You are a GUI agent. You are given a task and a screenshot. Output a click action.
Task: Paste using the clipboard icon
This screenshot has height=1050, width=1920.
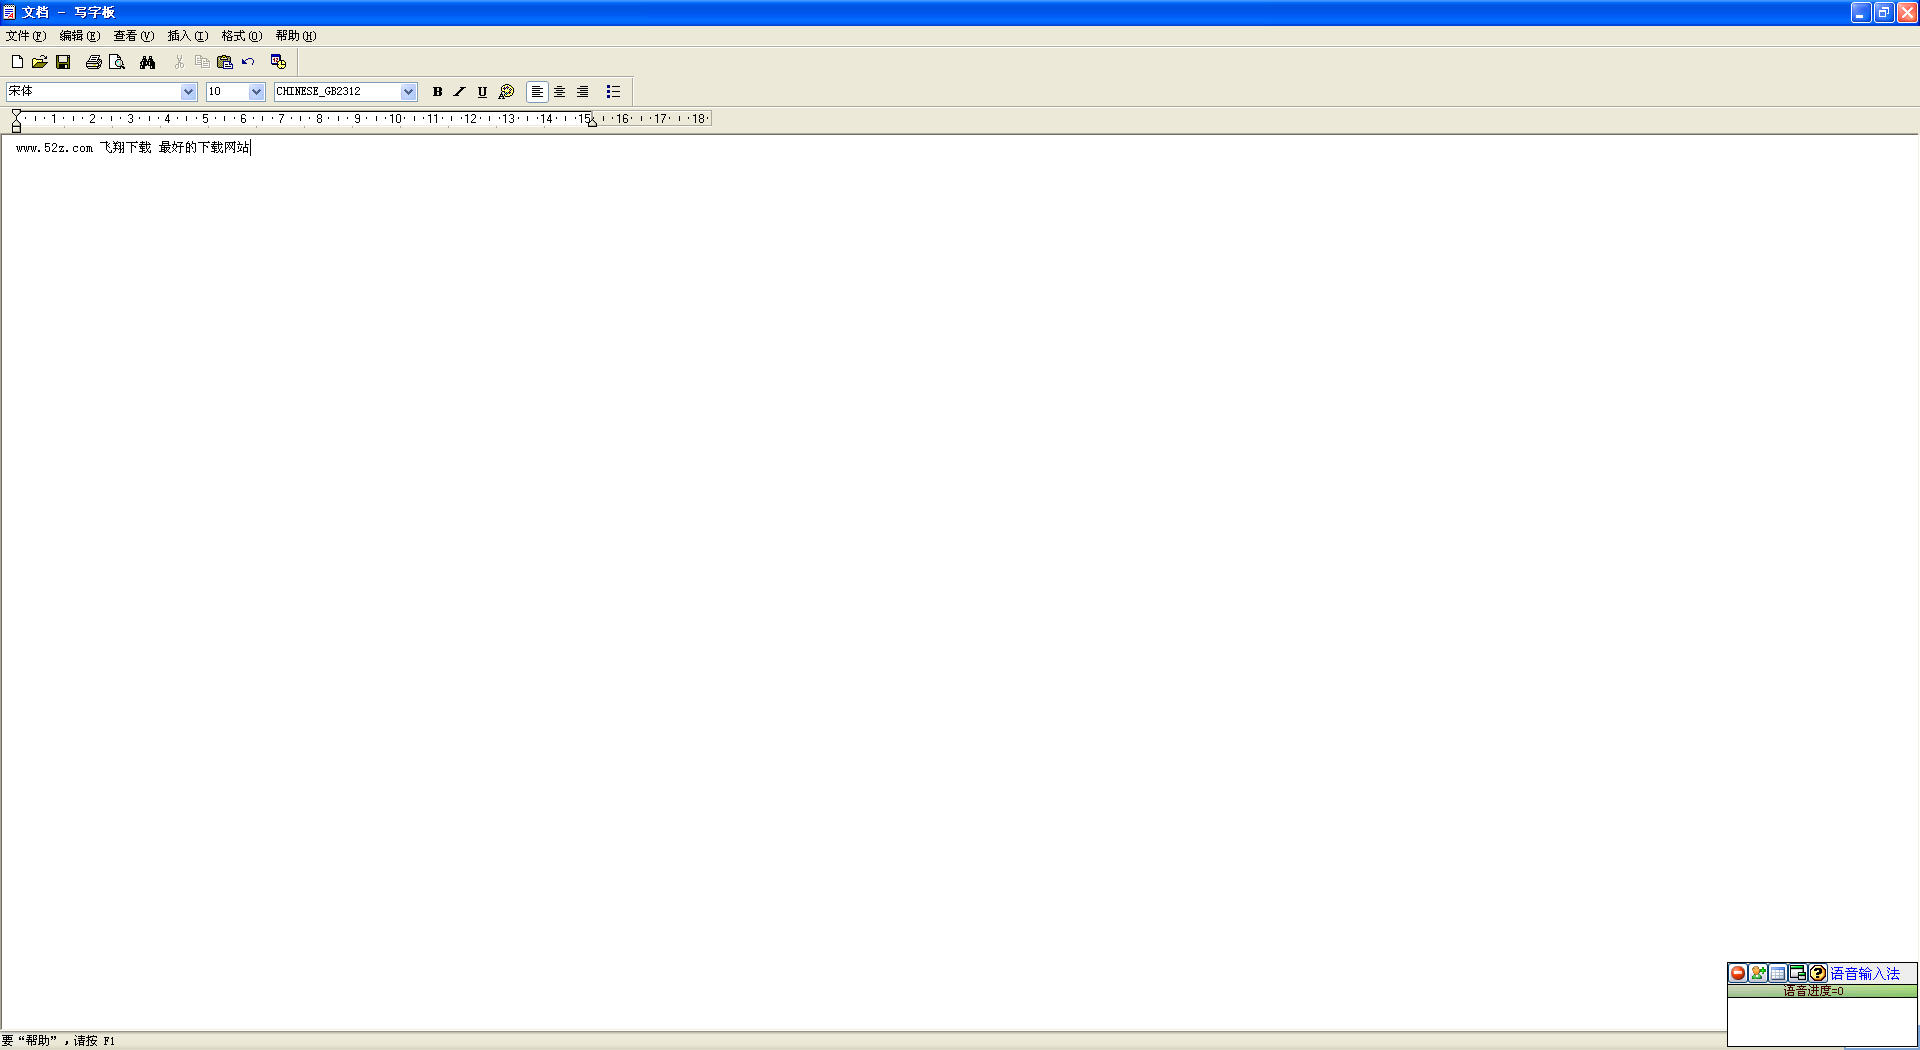(225, 62)
